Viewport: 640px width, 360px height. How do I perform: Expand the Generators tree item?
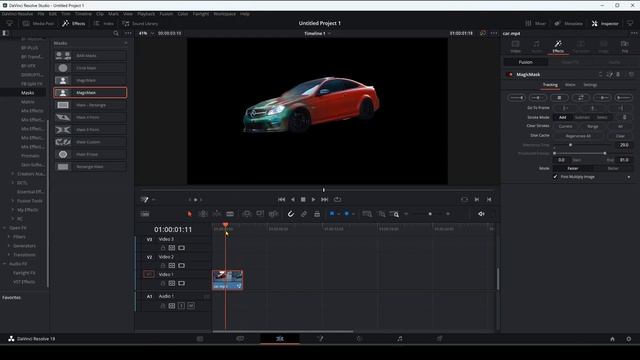click(9, 246)
